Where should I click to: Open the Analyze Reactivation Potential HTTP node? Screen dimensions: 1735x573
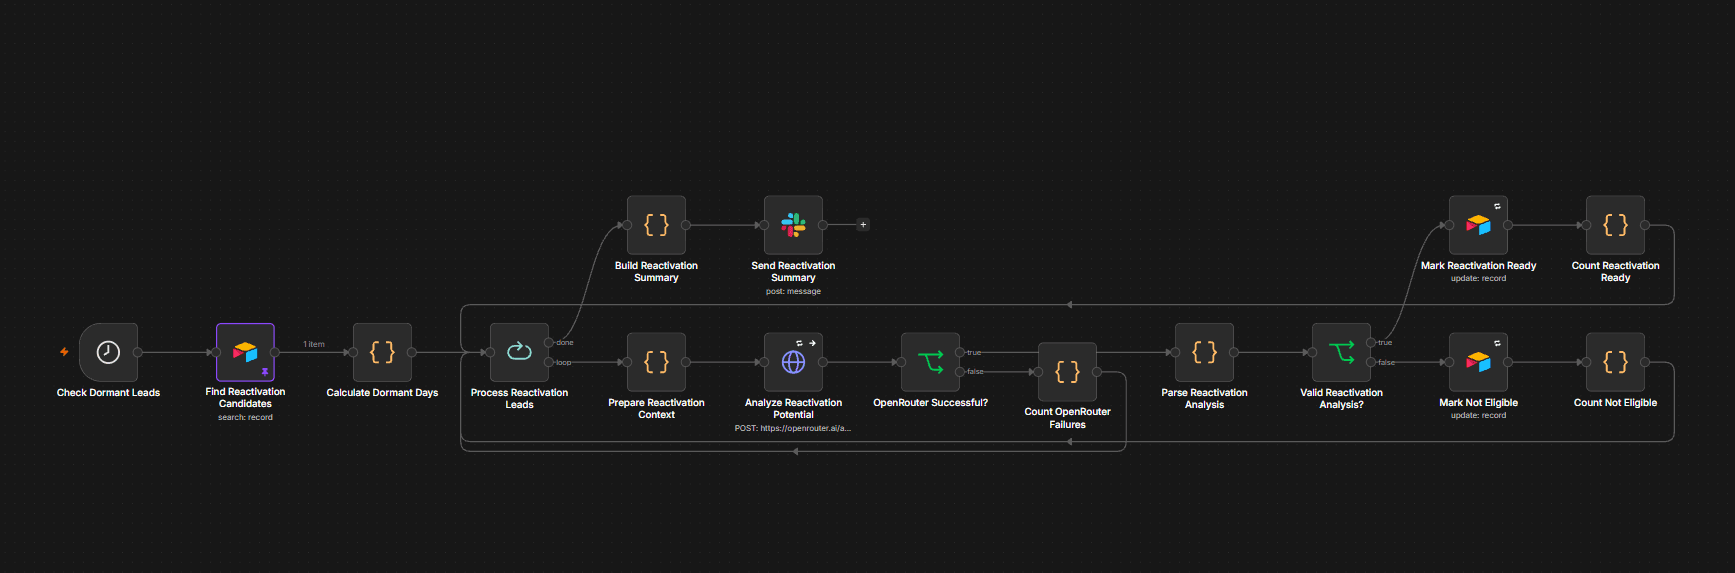click(793, 362)
